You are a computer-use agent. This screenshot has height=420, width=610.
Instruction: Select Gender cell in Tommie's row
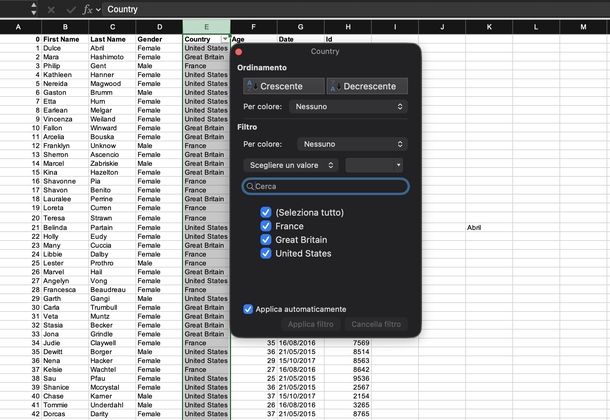tap(160, 405)
